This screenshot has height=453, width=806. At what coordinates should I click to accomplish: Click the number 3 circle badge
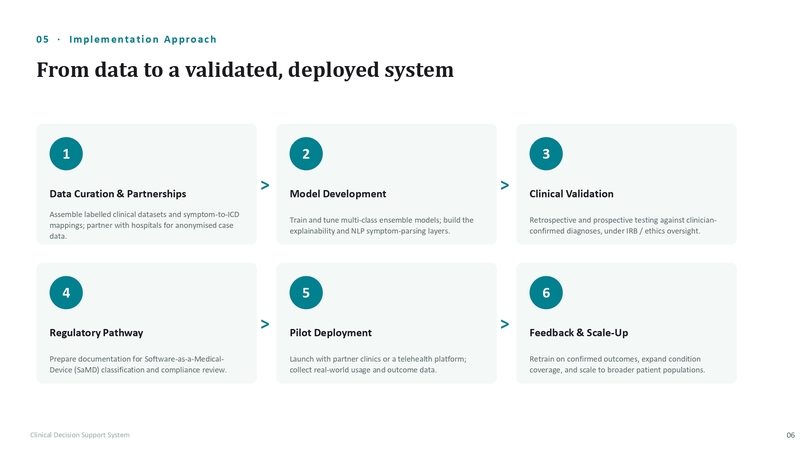click(546, 154)
